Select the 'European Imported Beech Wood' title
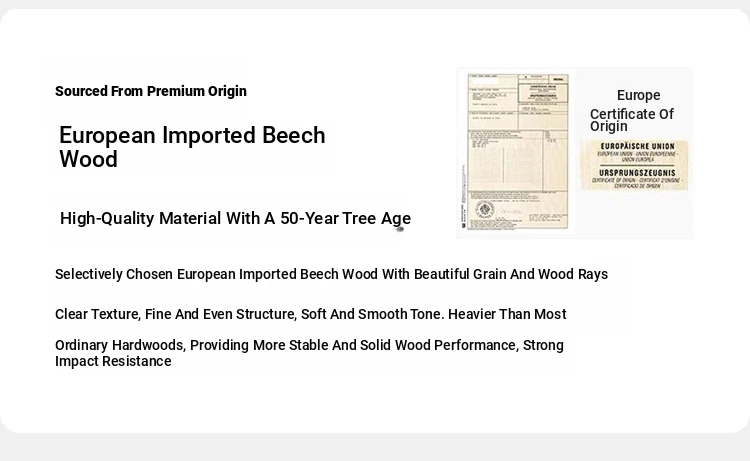Screen dimensions: 750x461 coord(192,147)
